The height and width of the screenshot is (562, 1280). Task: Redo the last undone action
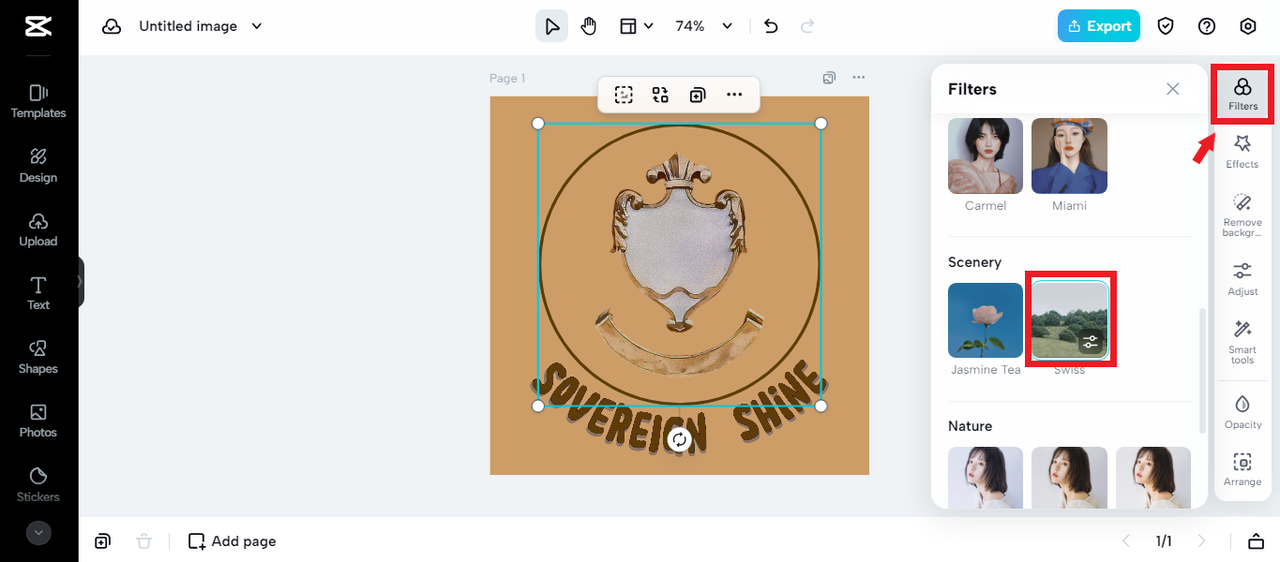coord(808,26)
